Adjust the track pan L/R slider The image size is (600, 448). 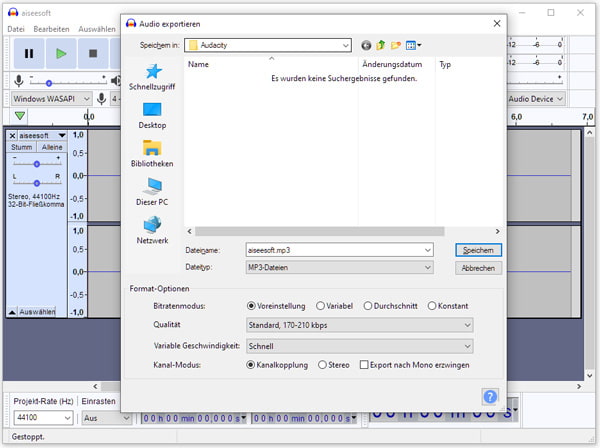(x=37, y=183)
